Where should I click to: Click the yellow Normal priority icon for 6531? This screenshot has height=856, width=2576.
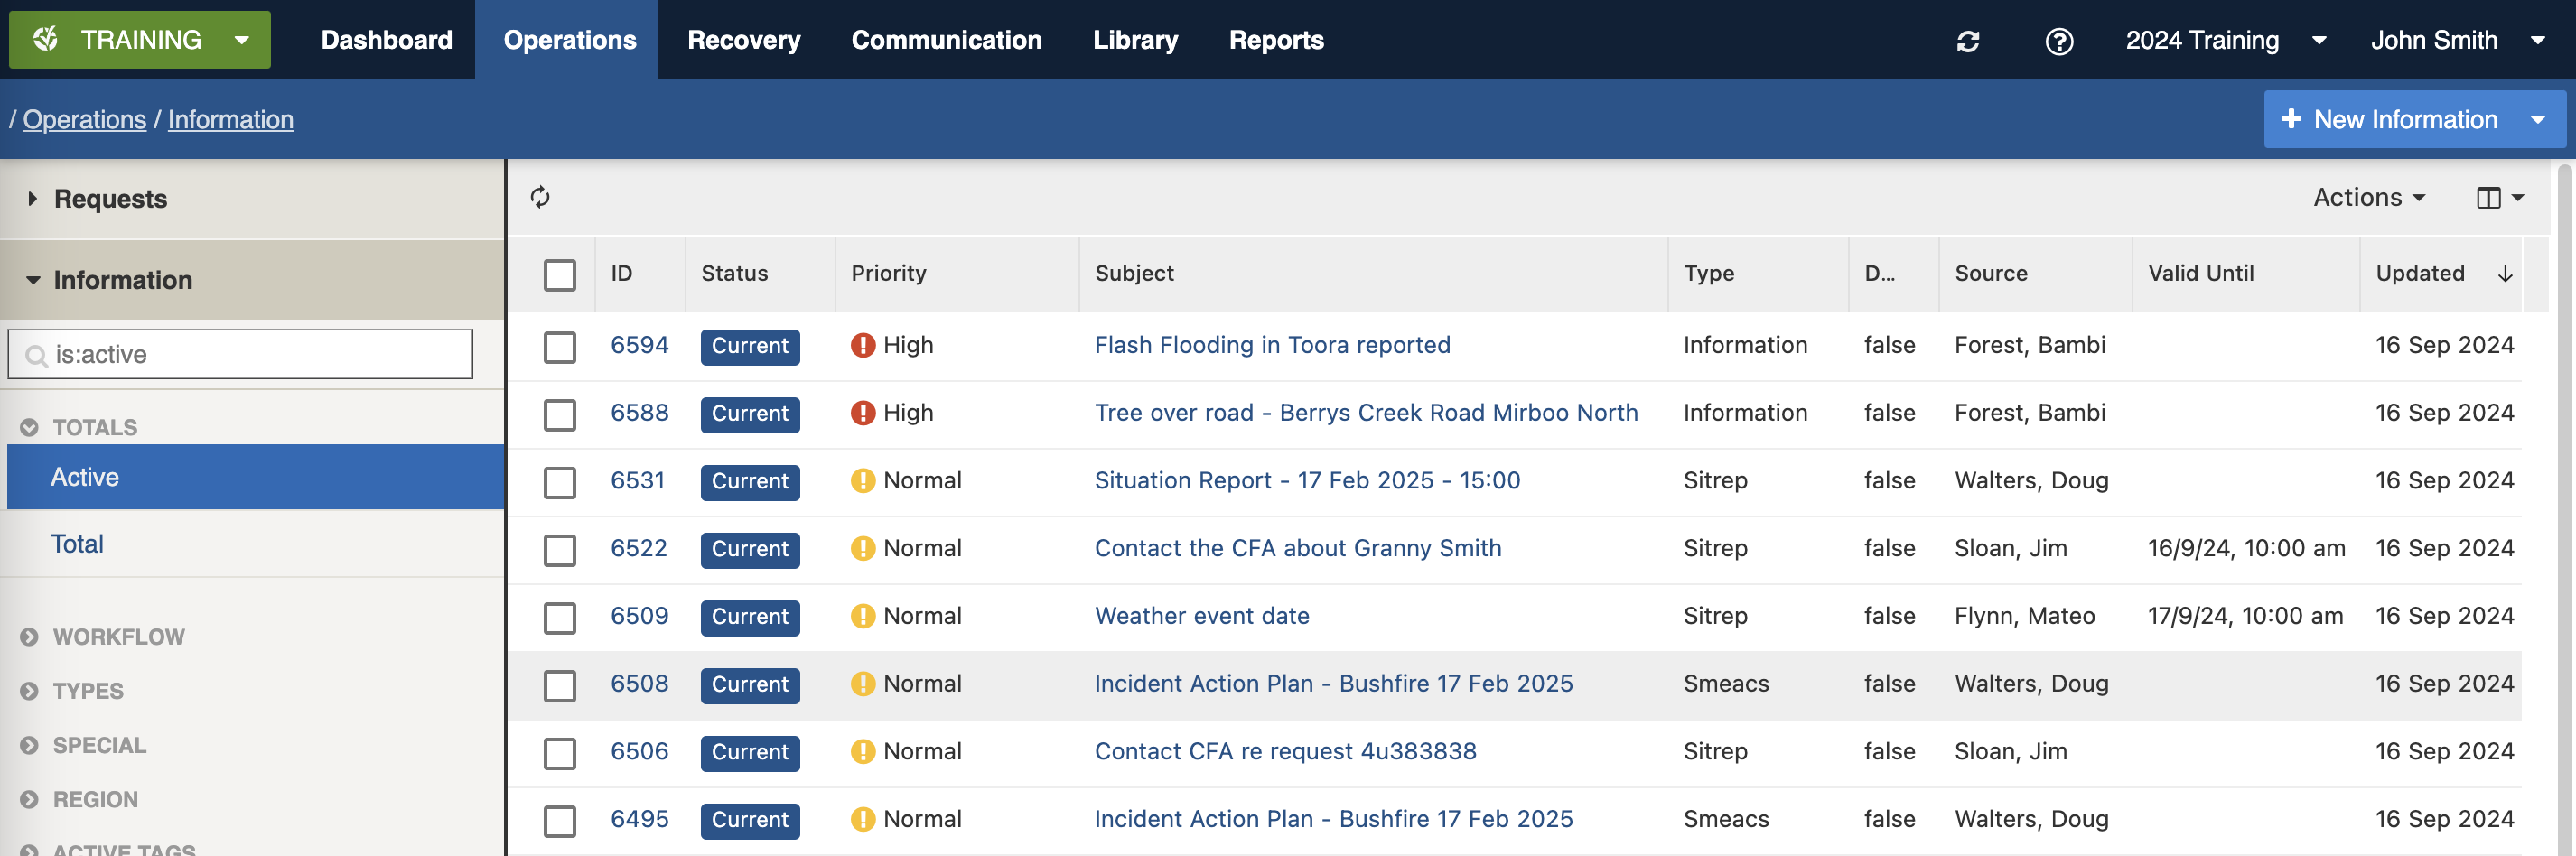pyautogui.click(x=862, y=481)
